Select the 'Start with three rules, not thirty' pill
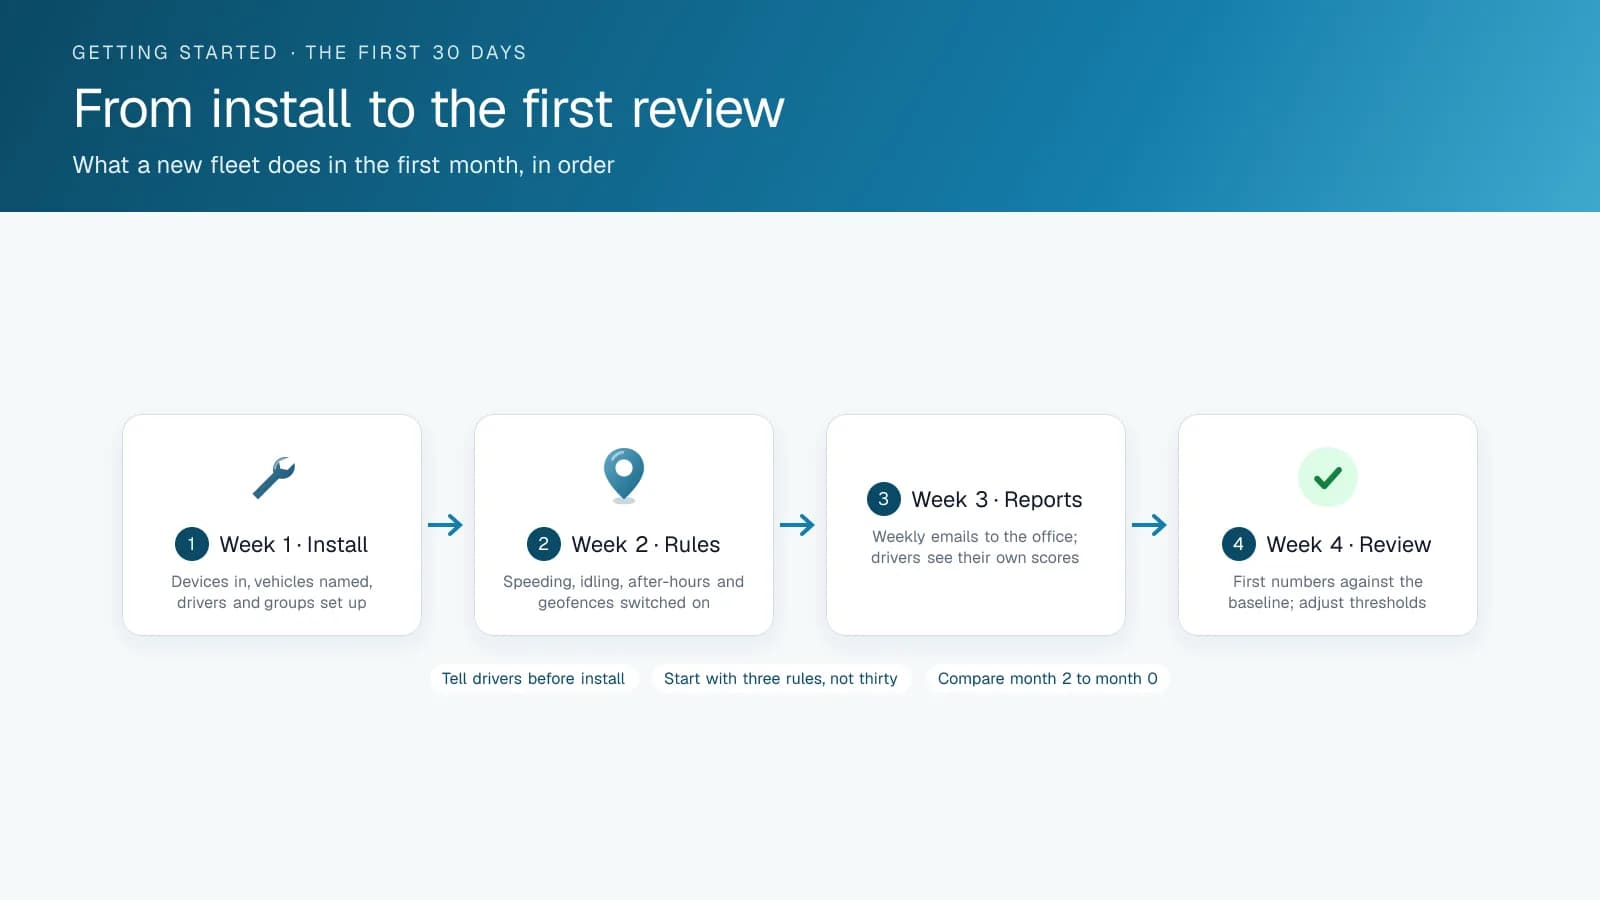Image resolution: width=1600 pixels, height=900 pixels. [781, 679]
